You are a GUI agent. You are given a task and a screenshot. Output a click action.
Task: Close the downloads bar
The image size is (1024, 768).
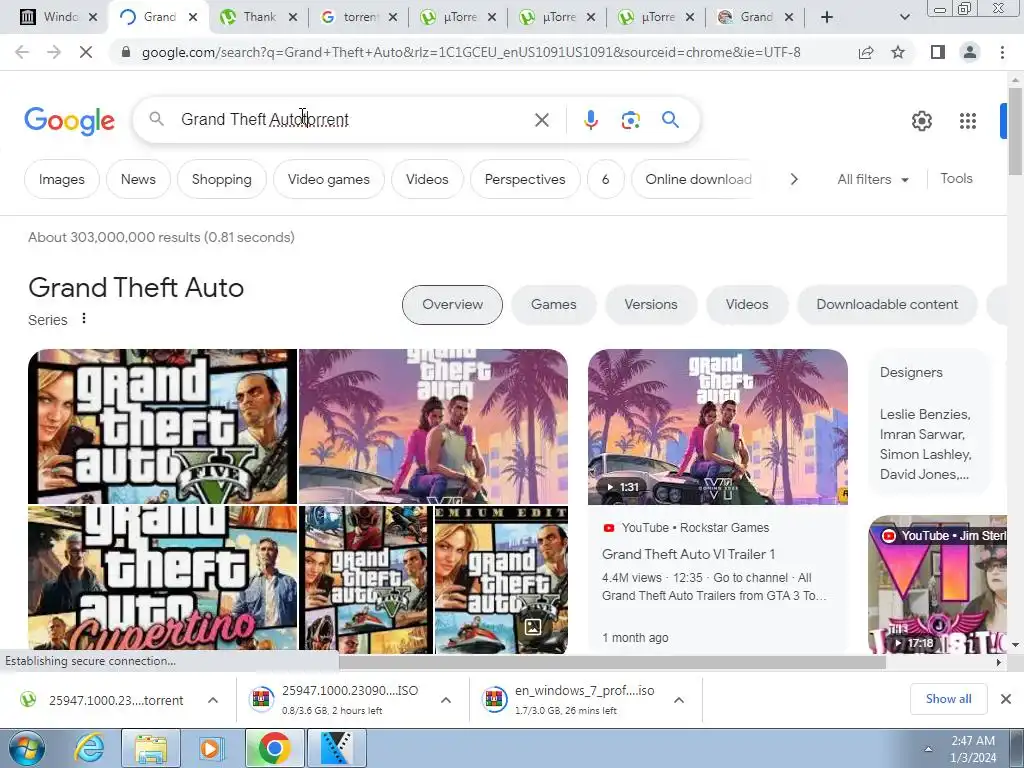(x=1006, y=699)
